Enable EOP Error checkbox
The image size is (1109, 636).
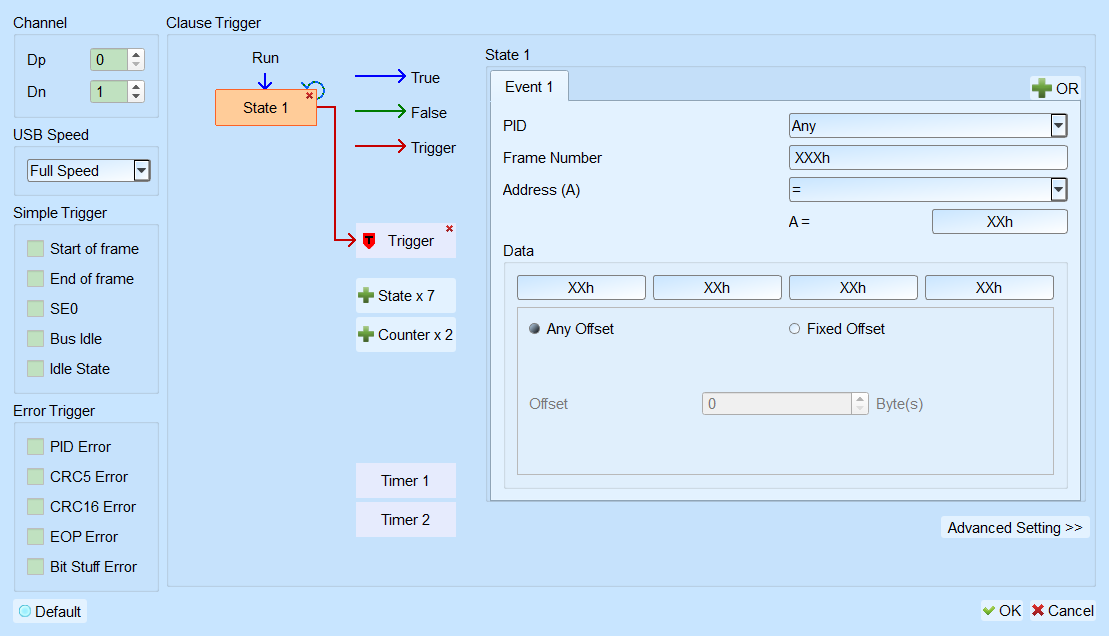tap(35, 537)
